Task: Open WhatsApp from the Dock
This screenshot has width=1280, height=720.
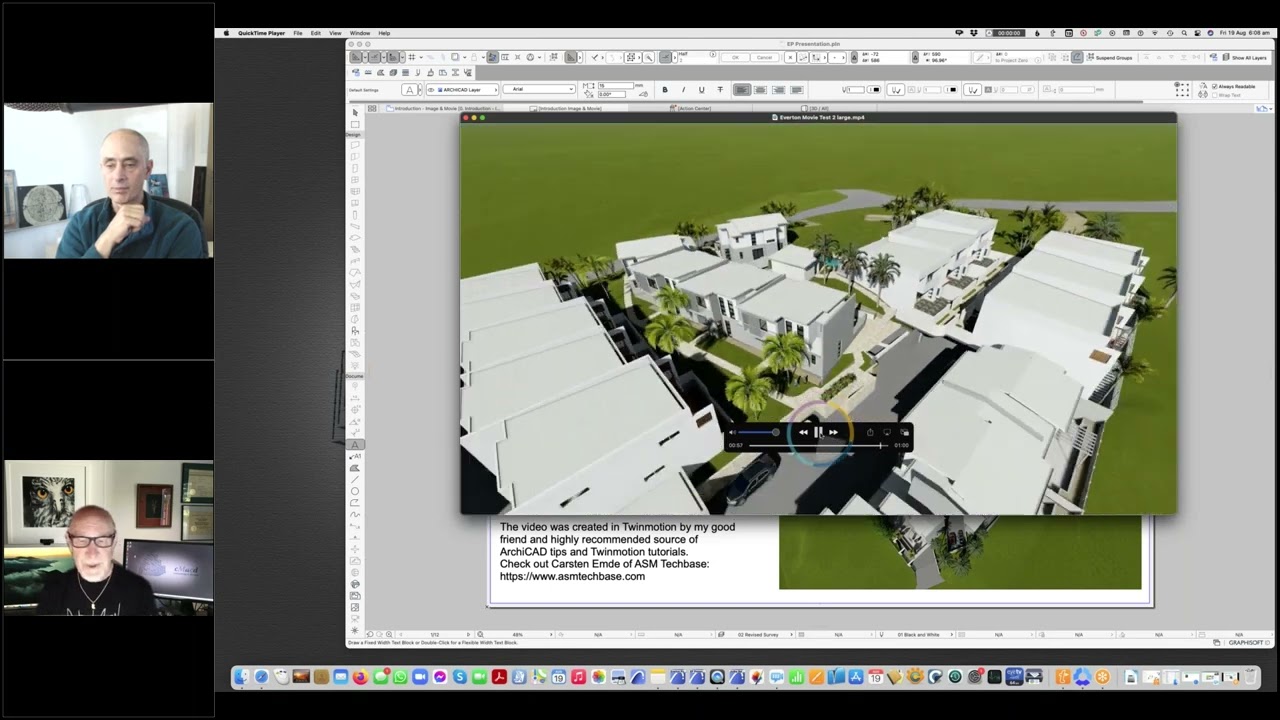Action: tap(400, 677)
